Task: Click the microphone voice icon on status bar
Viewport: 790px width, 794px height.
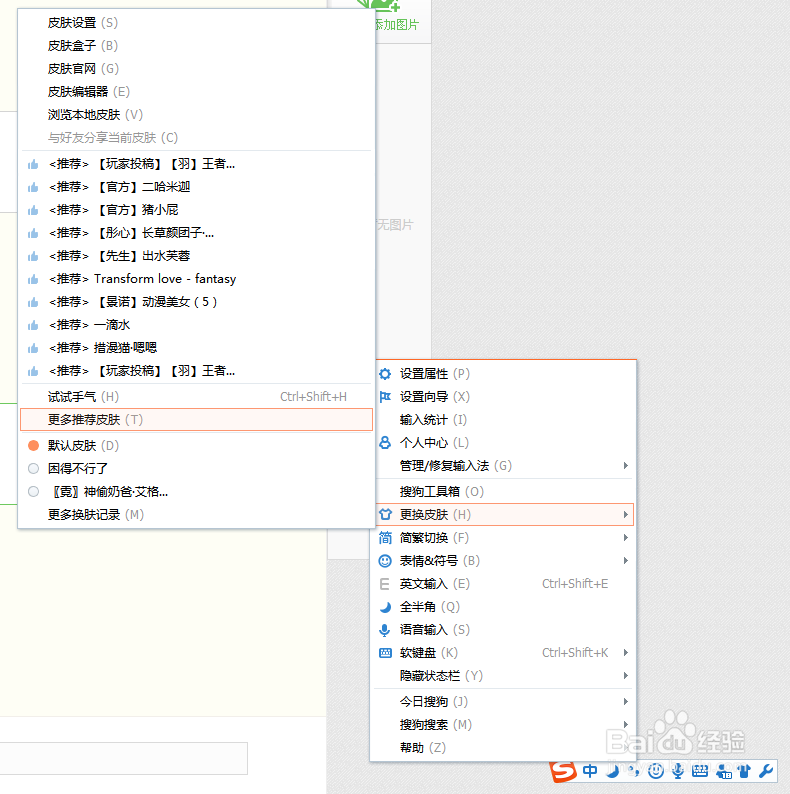Action: 678,771
